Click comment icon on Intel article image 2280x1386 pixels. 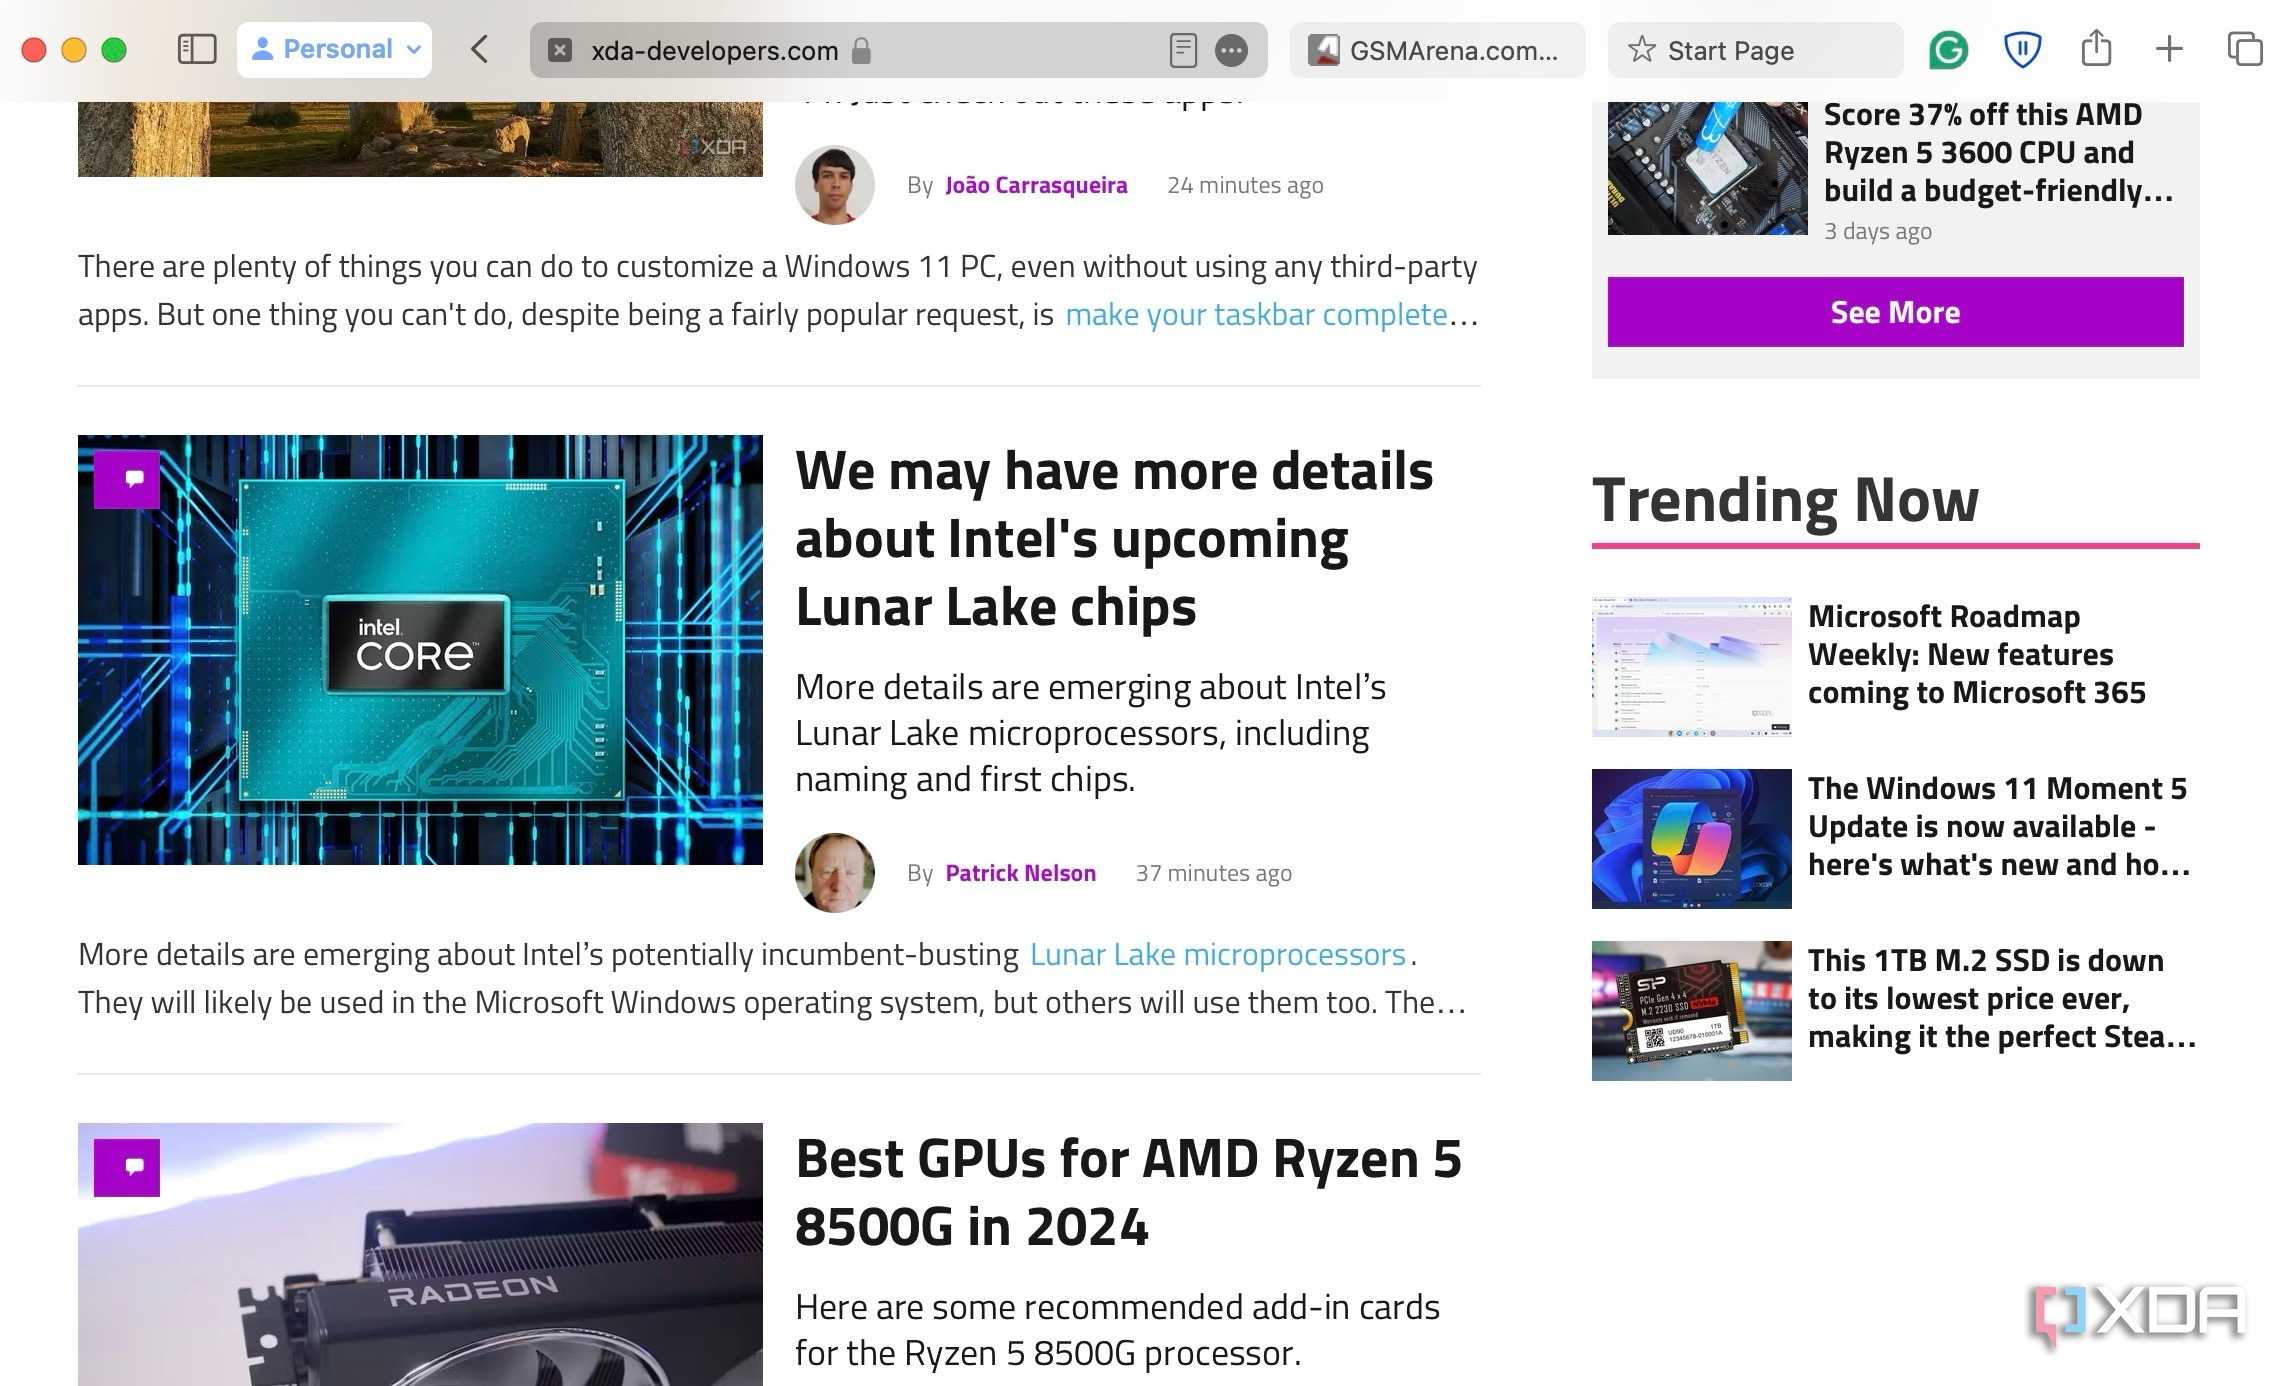[x=127, y=479]
